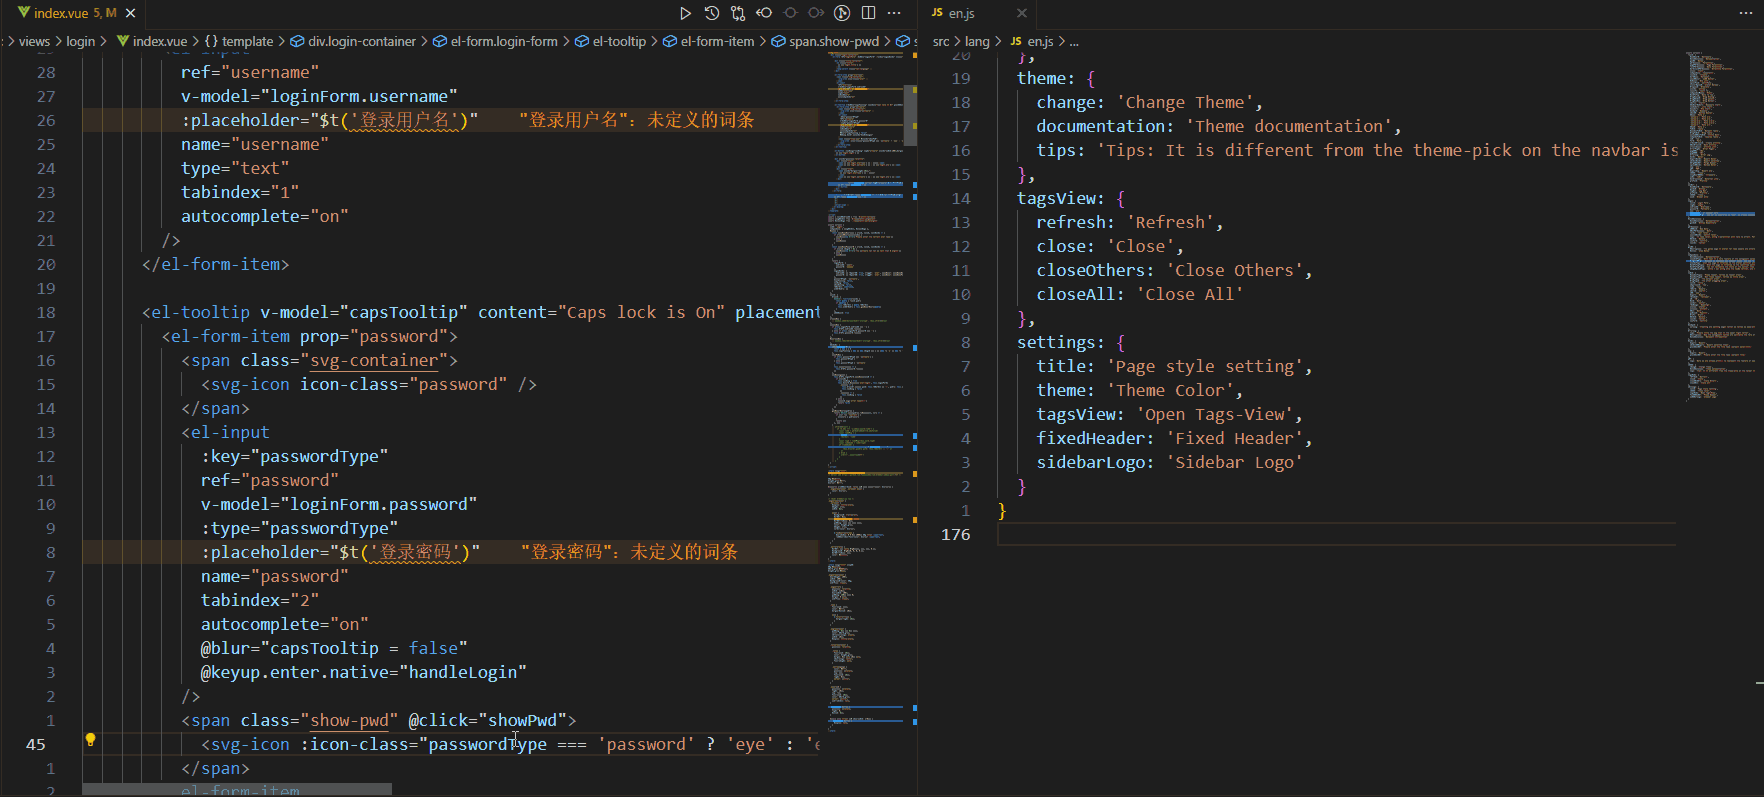Click the empty line 176 in en.js editor

tap(1336, 534)
